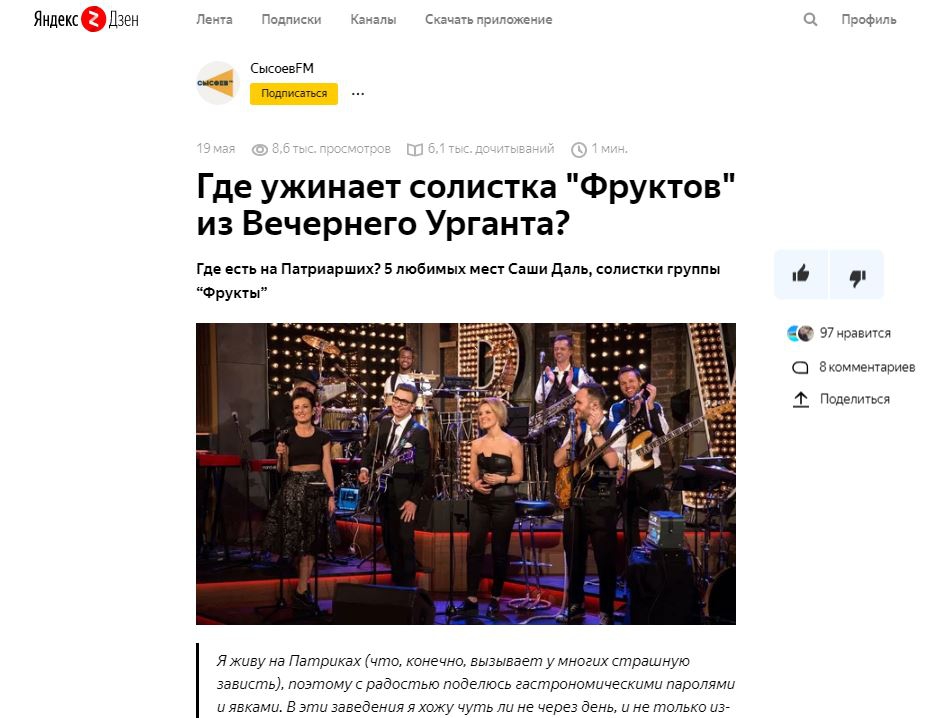Click the comment bubble icon

[800, 368]
